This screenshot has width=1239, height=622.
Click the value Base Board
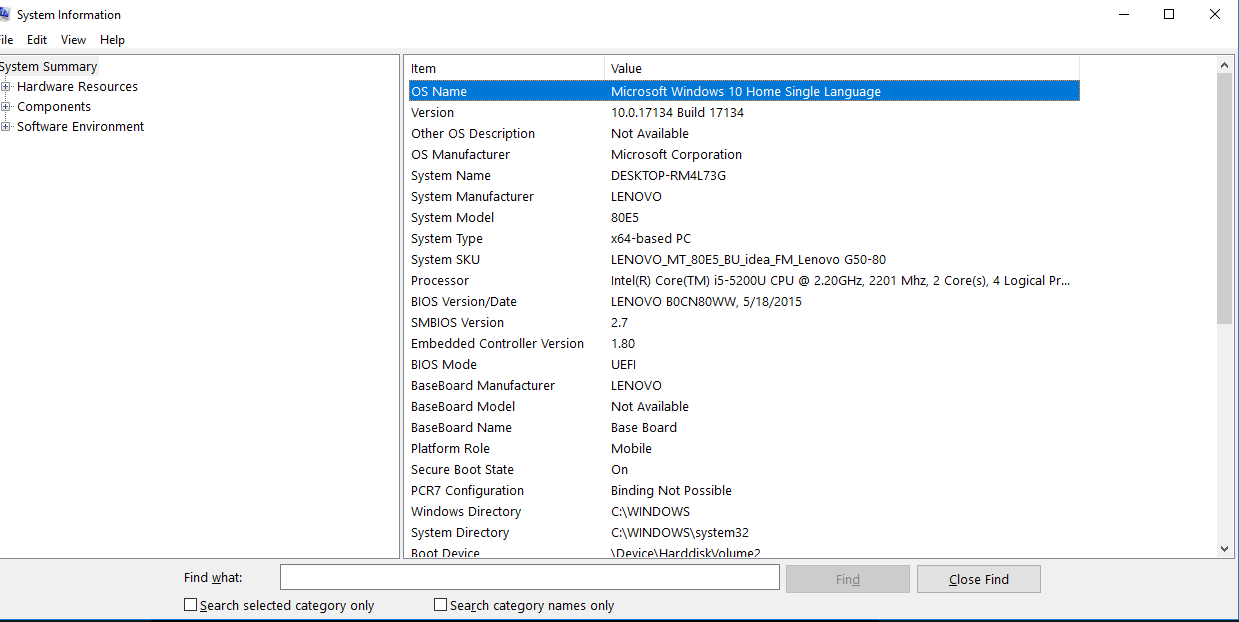click(644, 428)
